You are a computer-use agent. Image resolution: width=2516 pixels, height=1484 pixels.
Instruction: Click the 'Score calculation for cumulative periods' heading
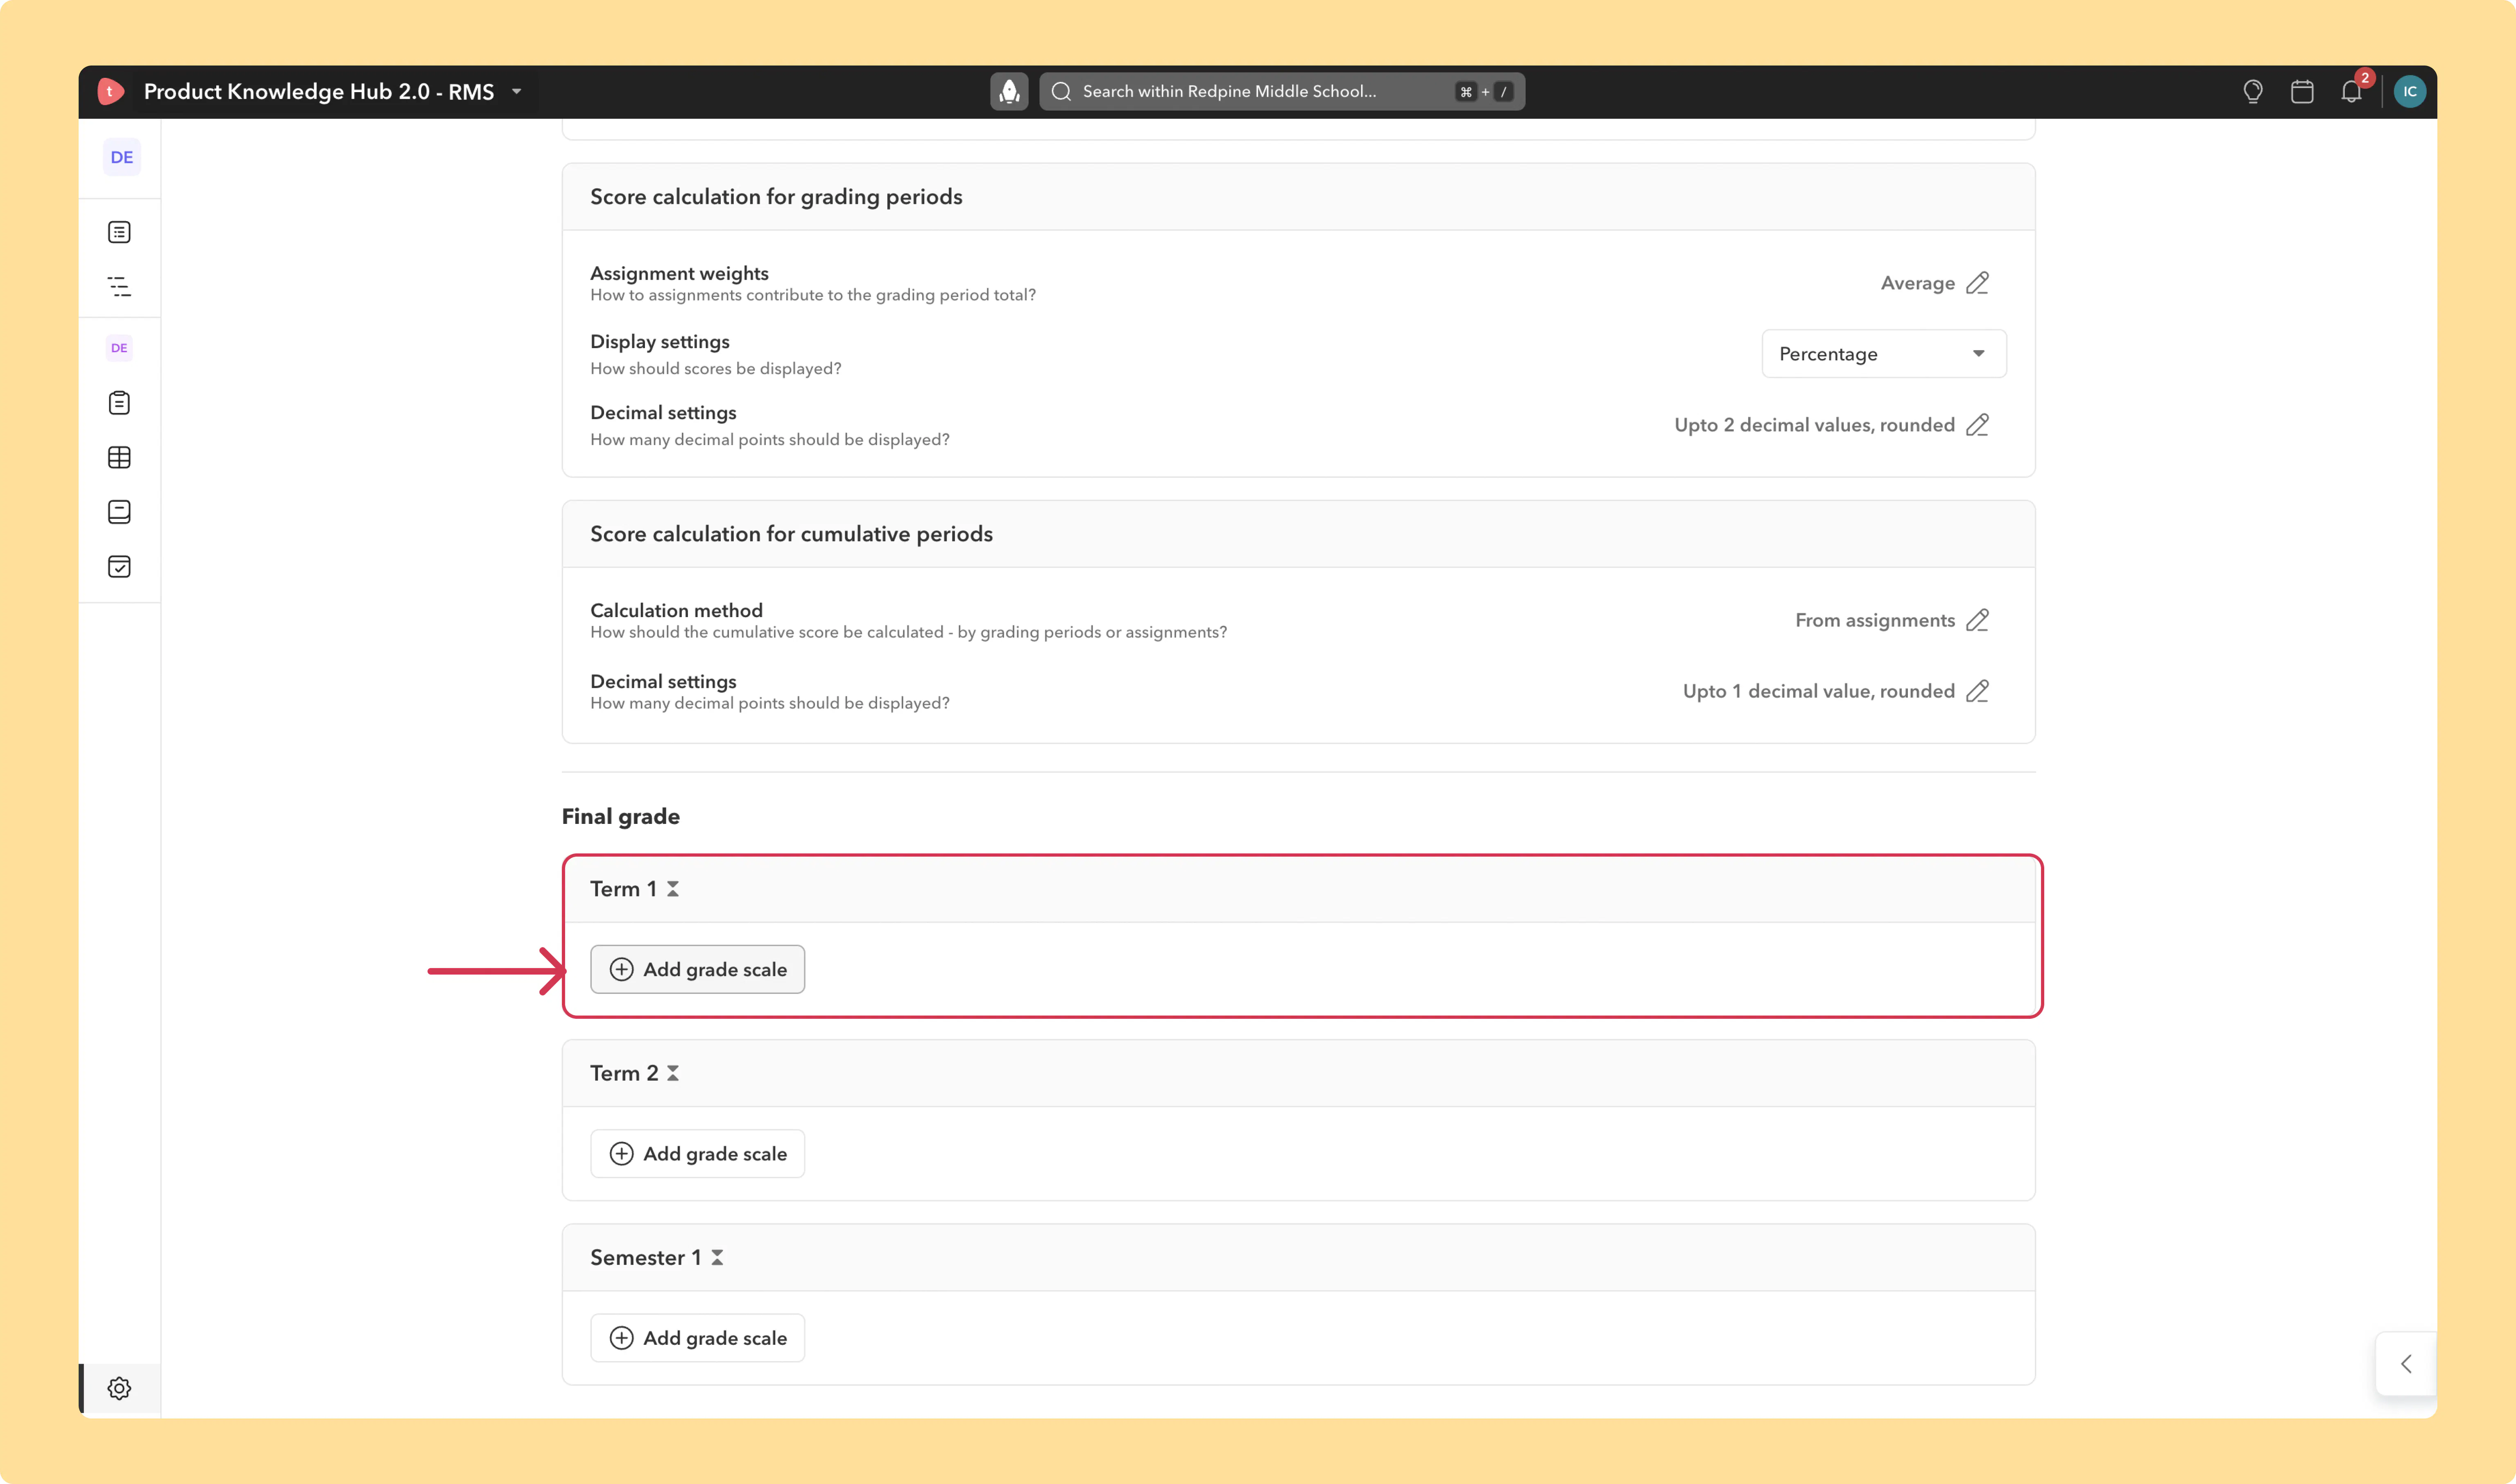coord(791,534)
